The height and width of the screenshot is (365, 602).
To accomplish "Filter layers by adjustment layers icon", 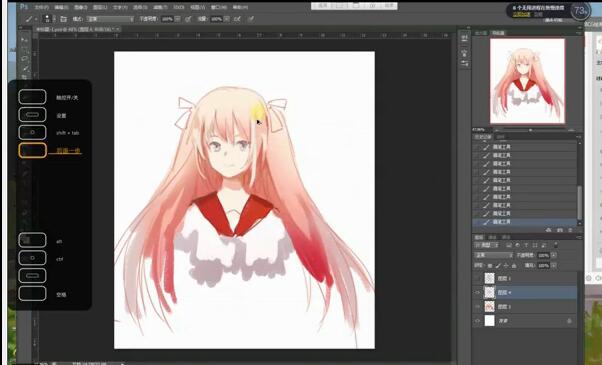I will click(518, 245).
